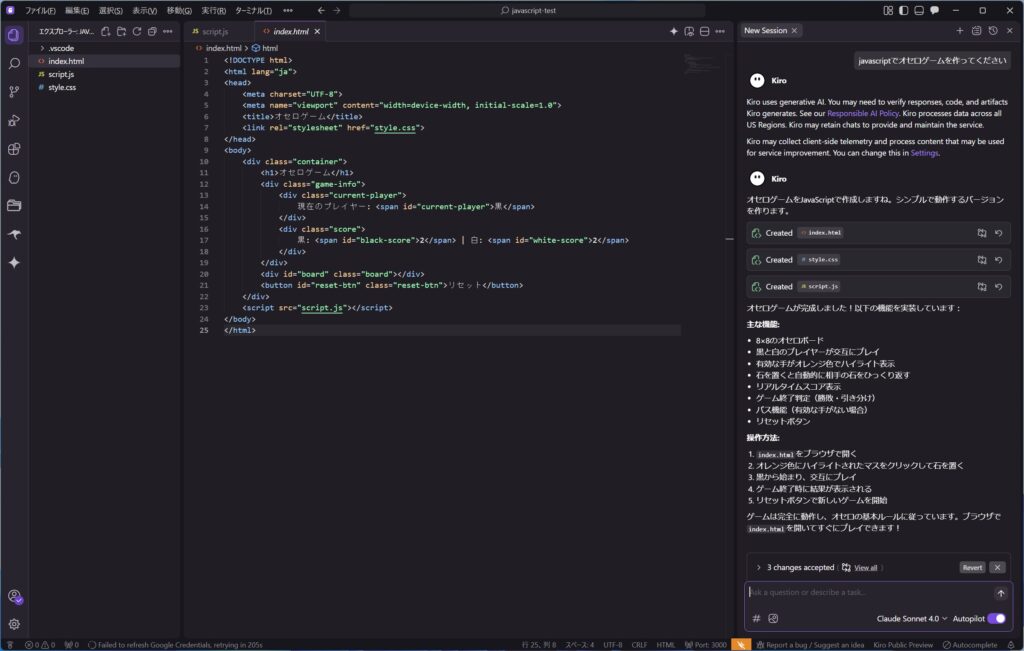
Task: Toggle bottom panel visibility
Action: [x=919, y=10]
